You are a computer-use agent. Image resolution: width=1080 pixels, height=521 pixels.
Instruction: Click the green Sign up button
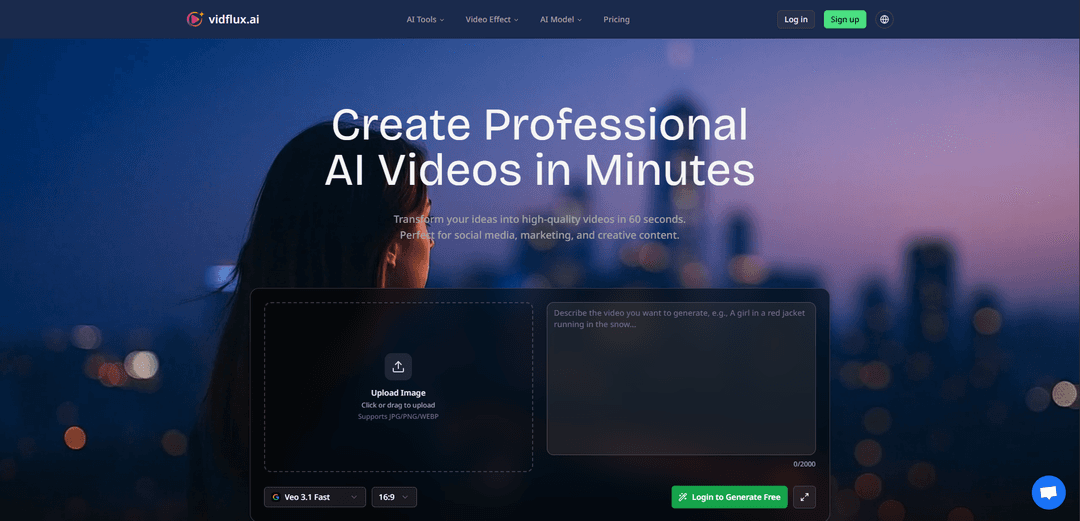click(844, 19)
